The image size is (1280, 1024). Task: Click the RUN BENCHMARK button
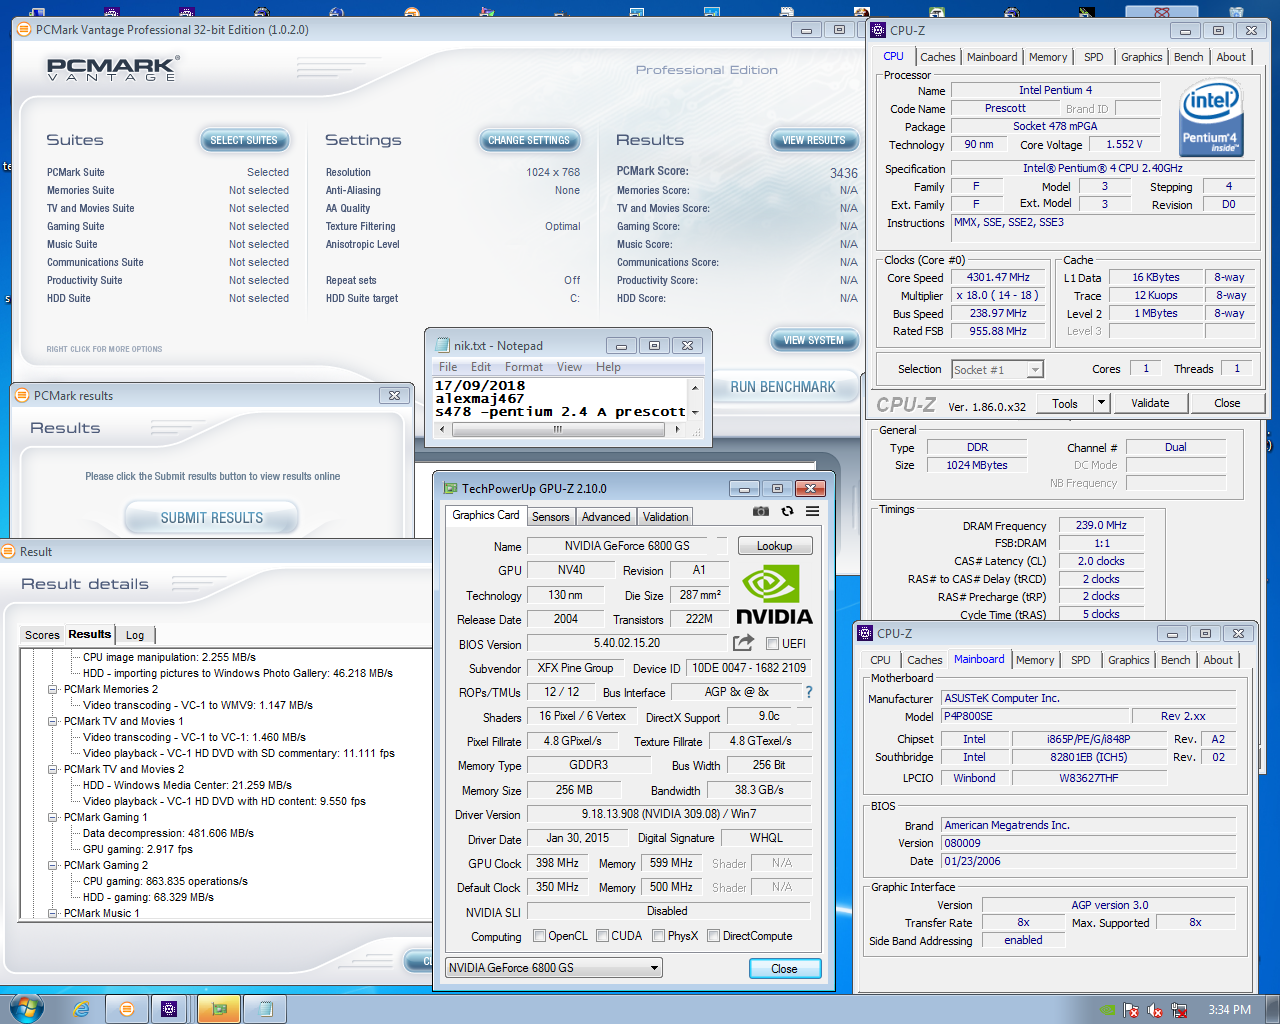pyautogui.click(x=783, y=387)
